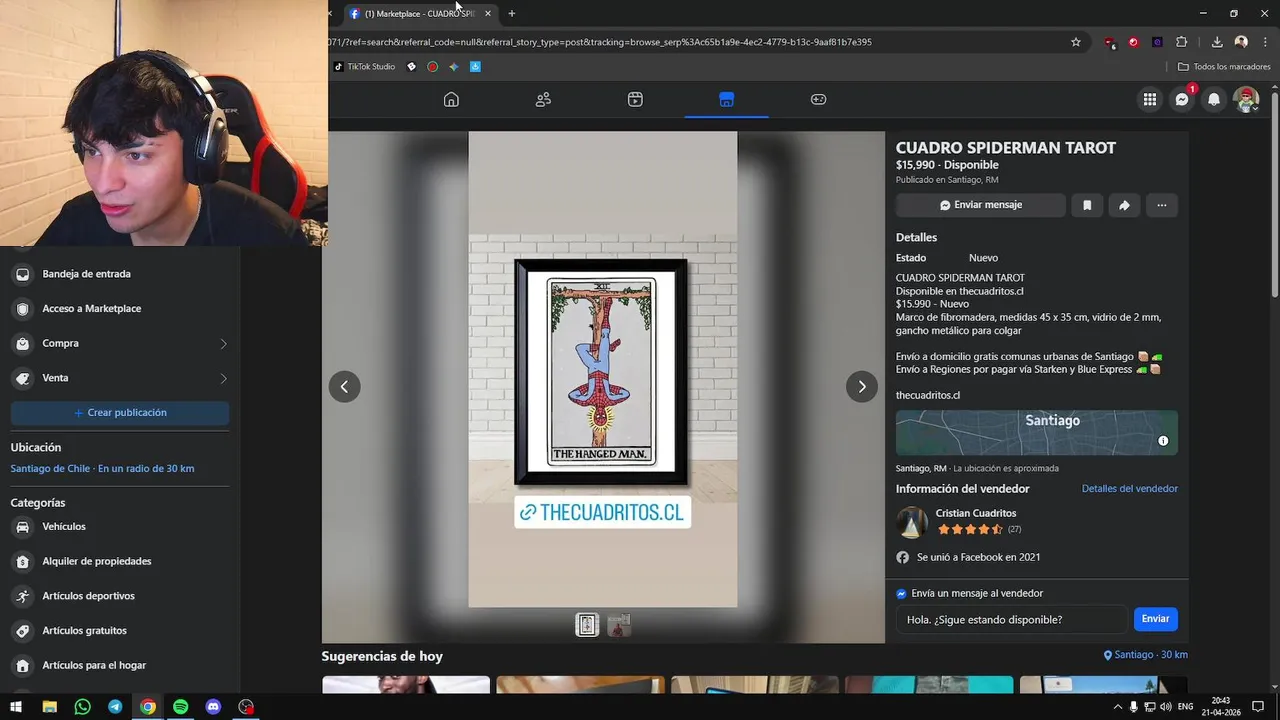1280x720 pixels.
Task: Expand the Compra section
Action: (120, 343)
